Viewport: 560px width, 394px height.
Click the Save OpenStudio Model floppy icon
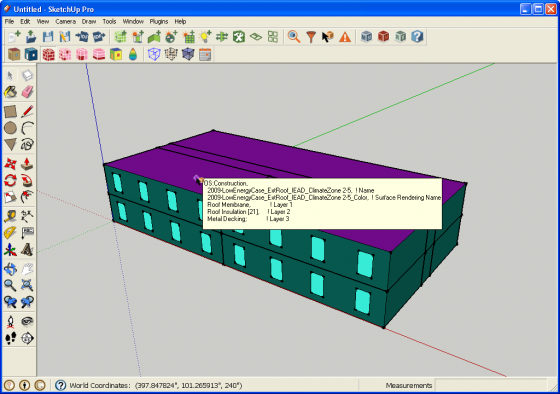48,37
